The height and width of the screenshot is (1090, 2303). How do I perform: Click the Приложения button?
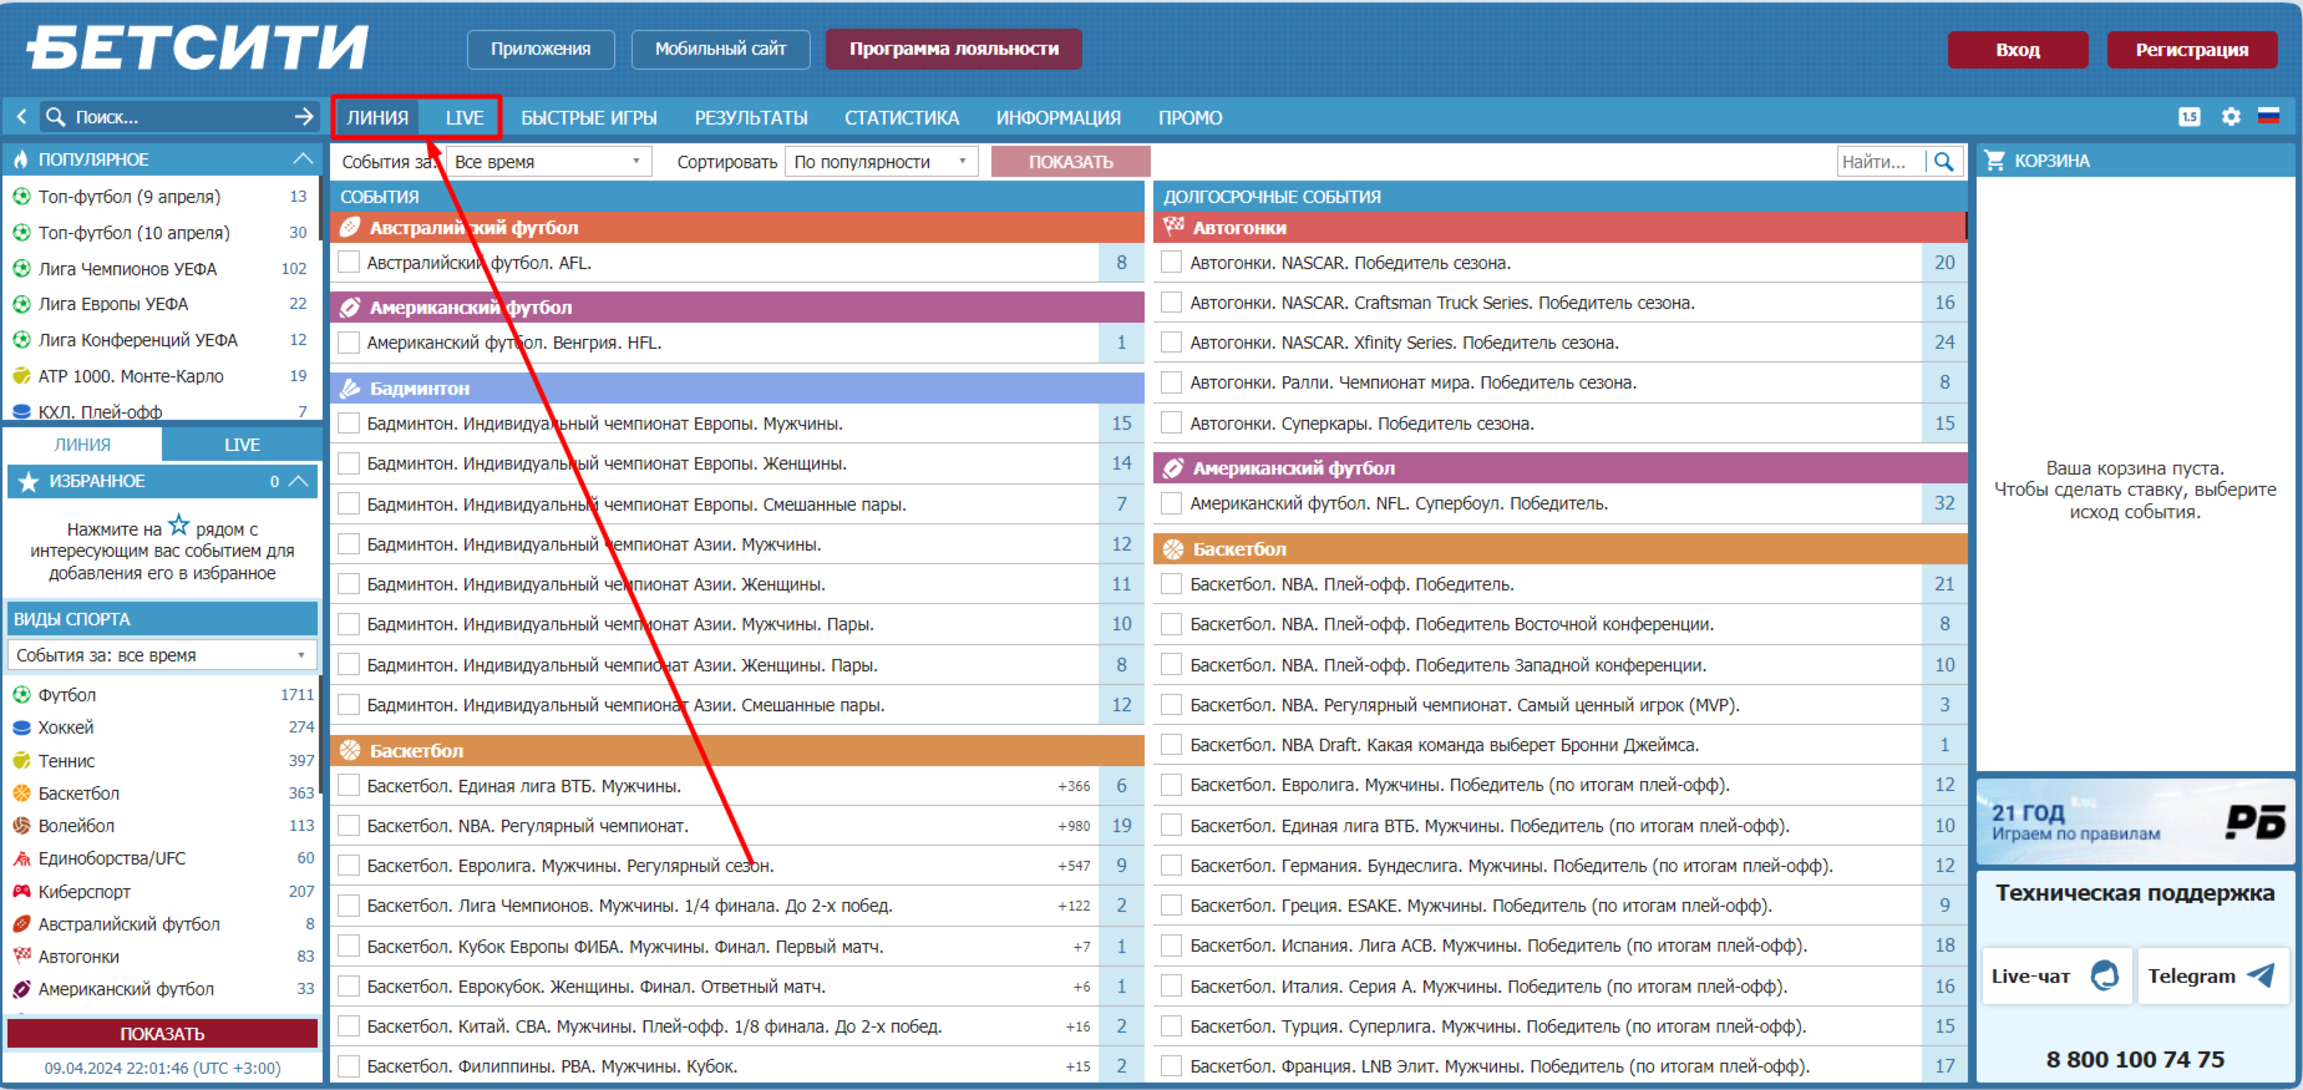pos(541,49)
